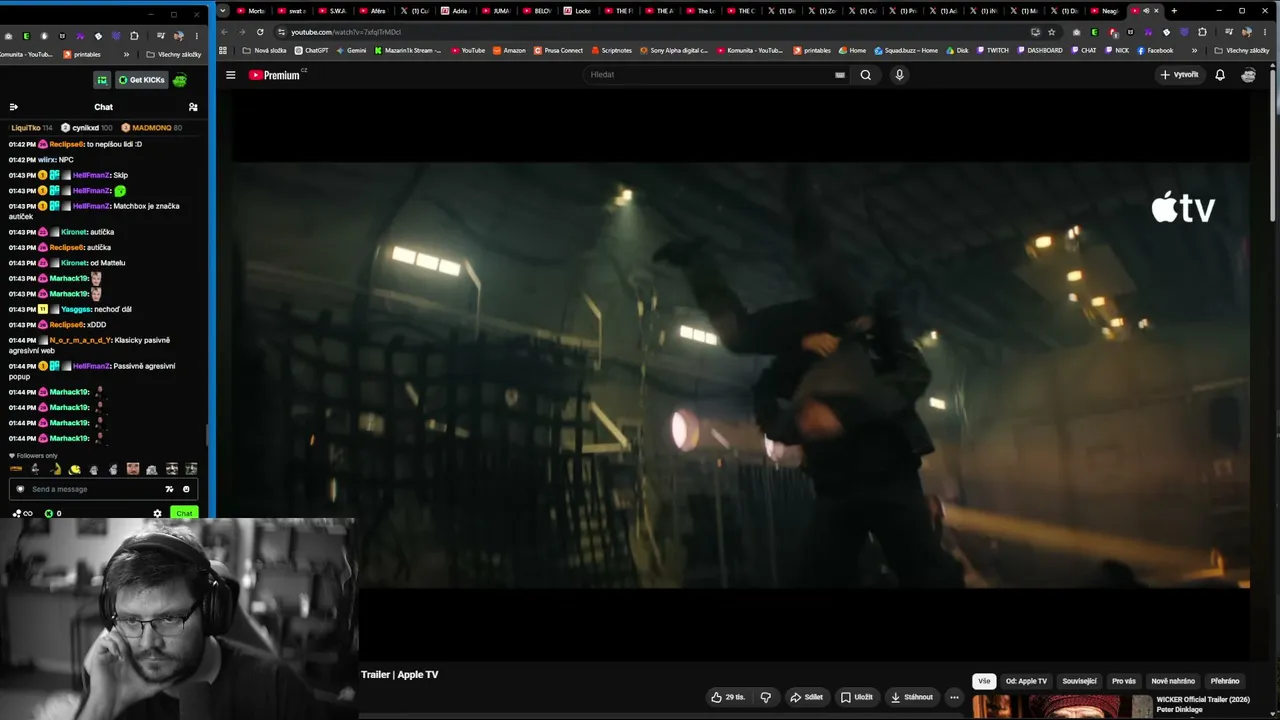Open chat settings gear icon

(x=157, y=513)
